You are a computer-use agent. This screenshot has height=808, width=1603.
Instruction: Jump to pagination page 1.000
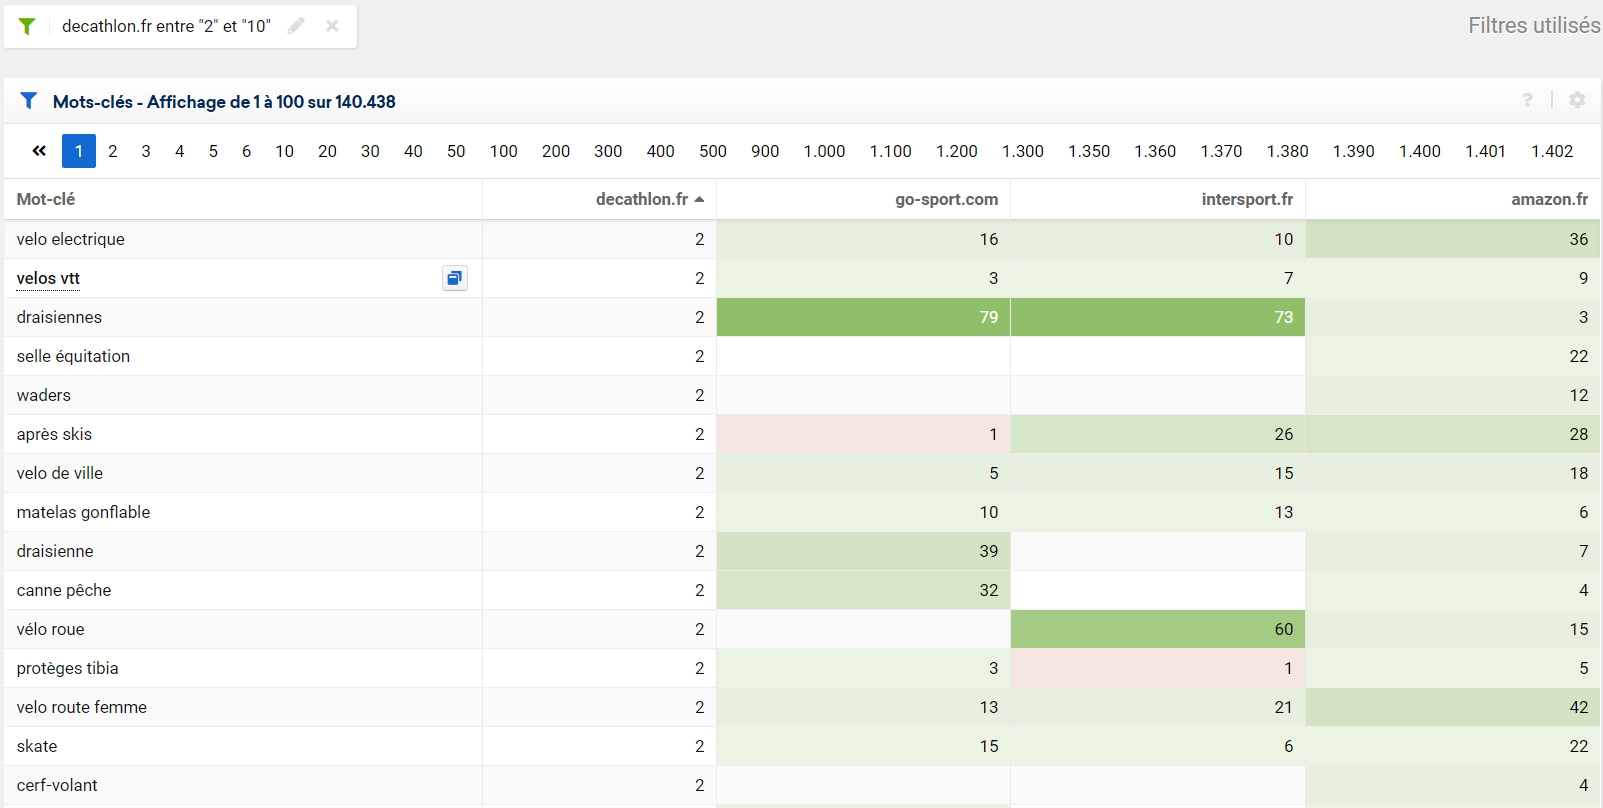[825, 151]
